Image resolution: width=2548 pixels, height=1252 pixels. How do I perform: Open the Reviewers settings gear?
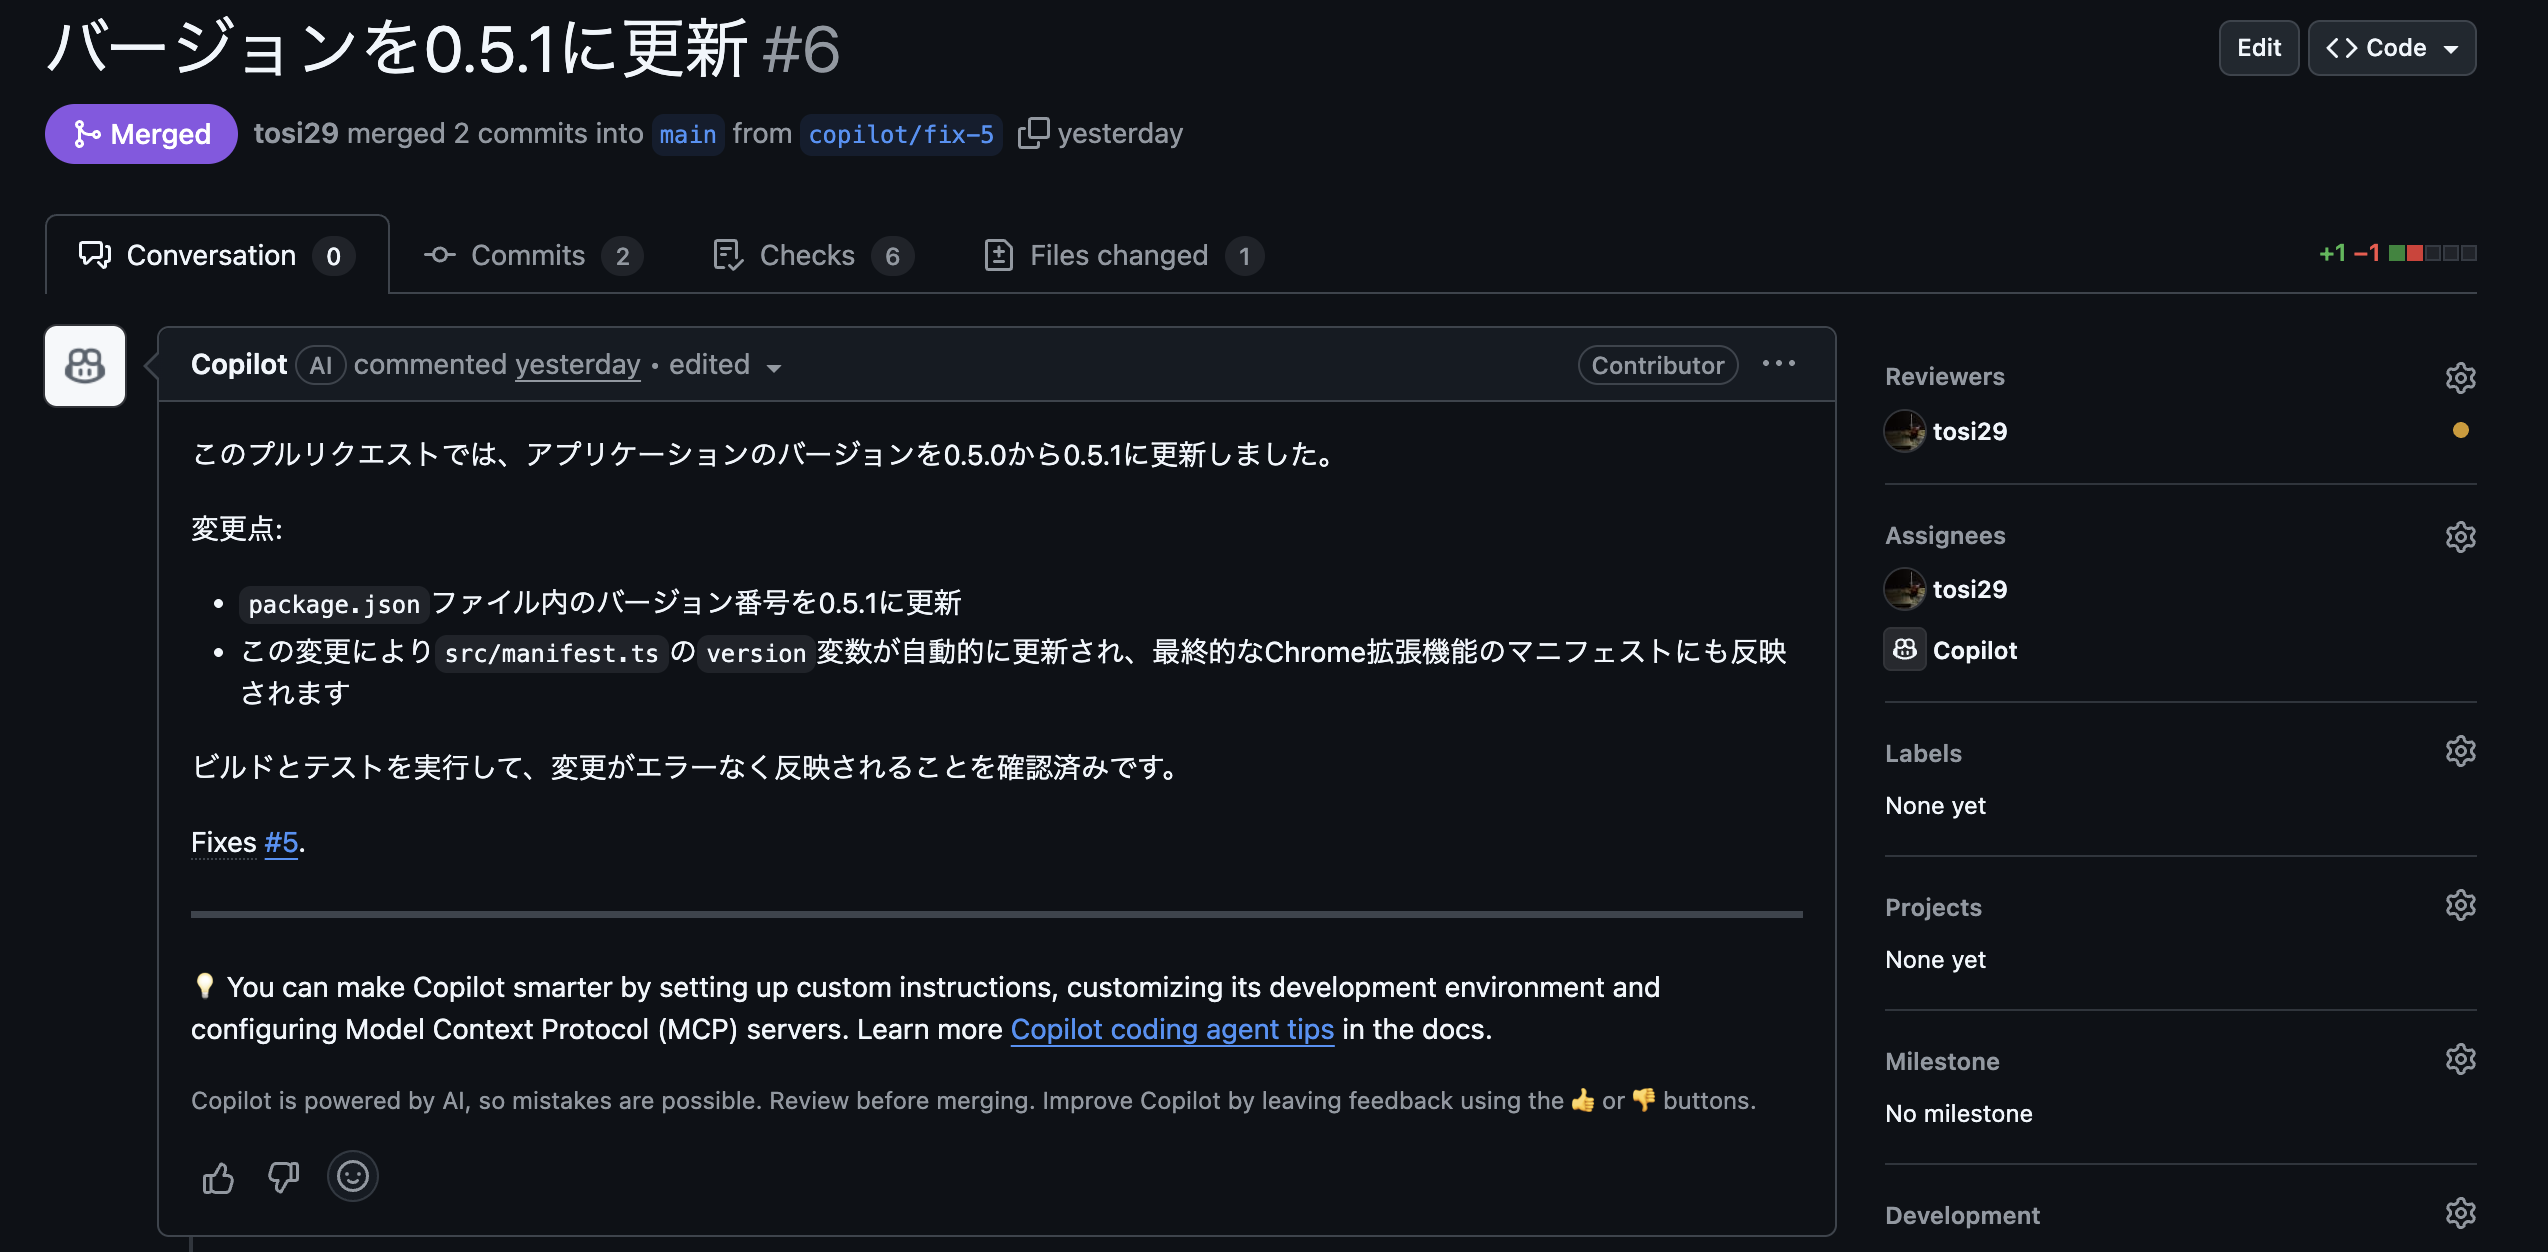[x=2460, y=378]
